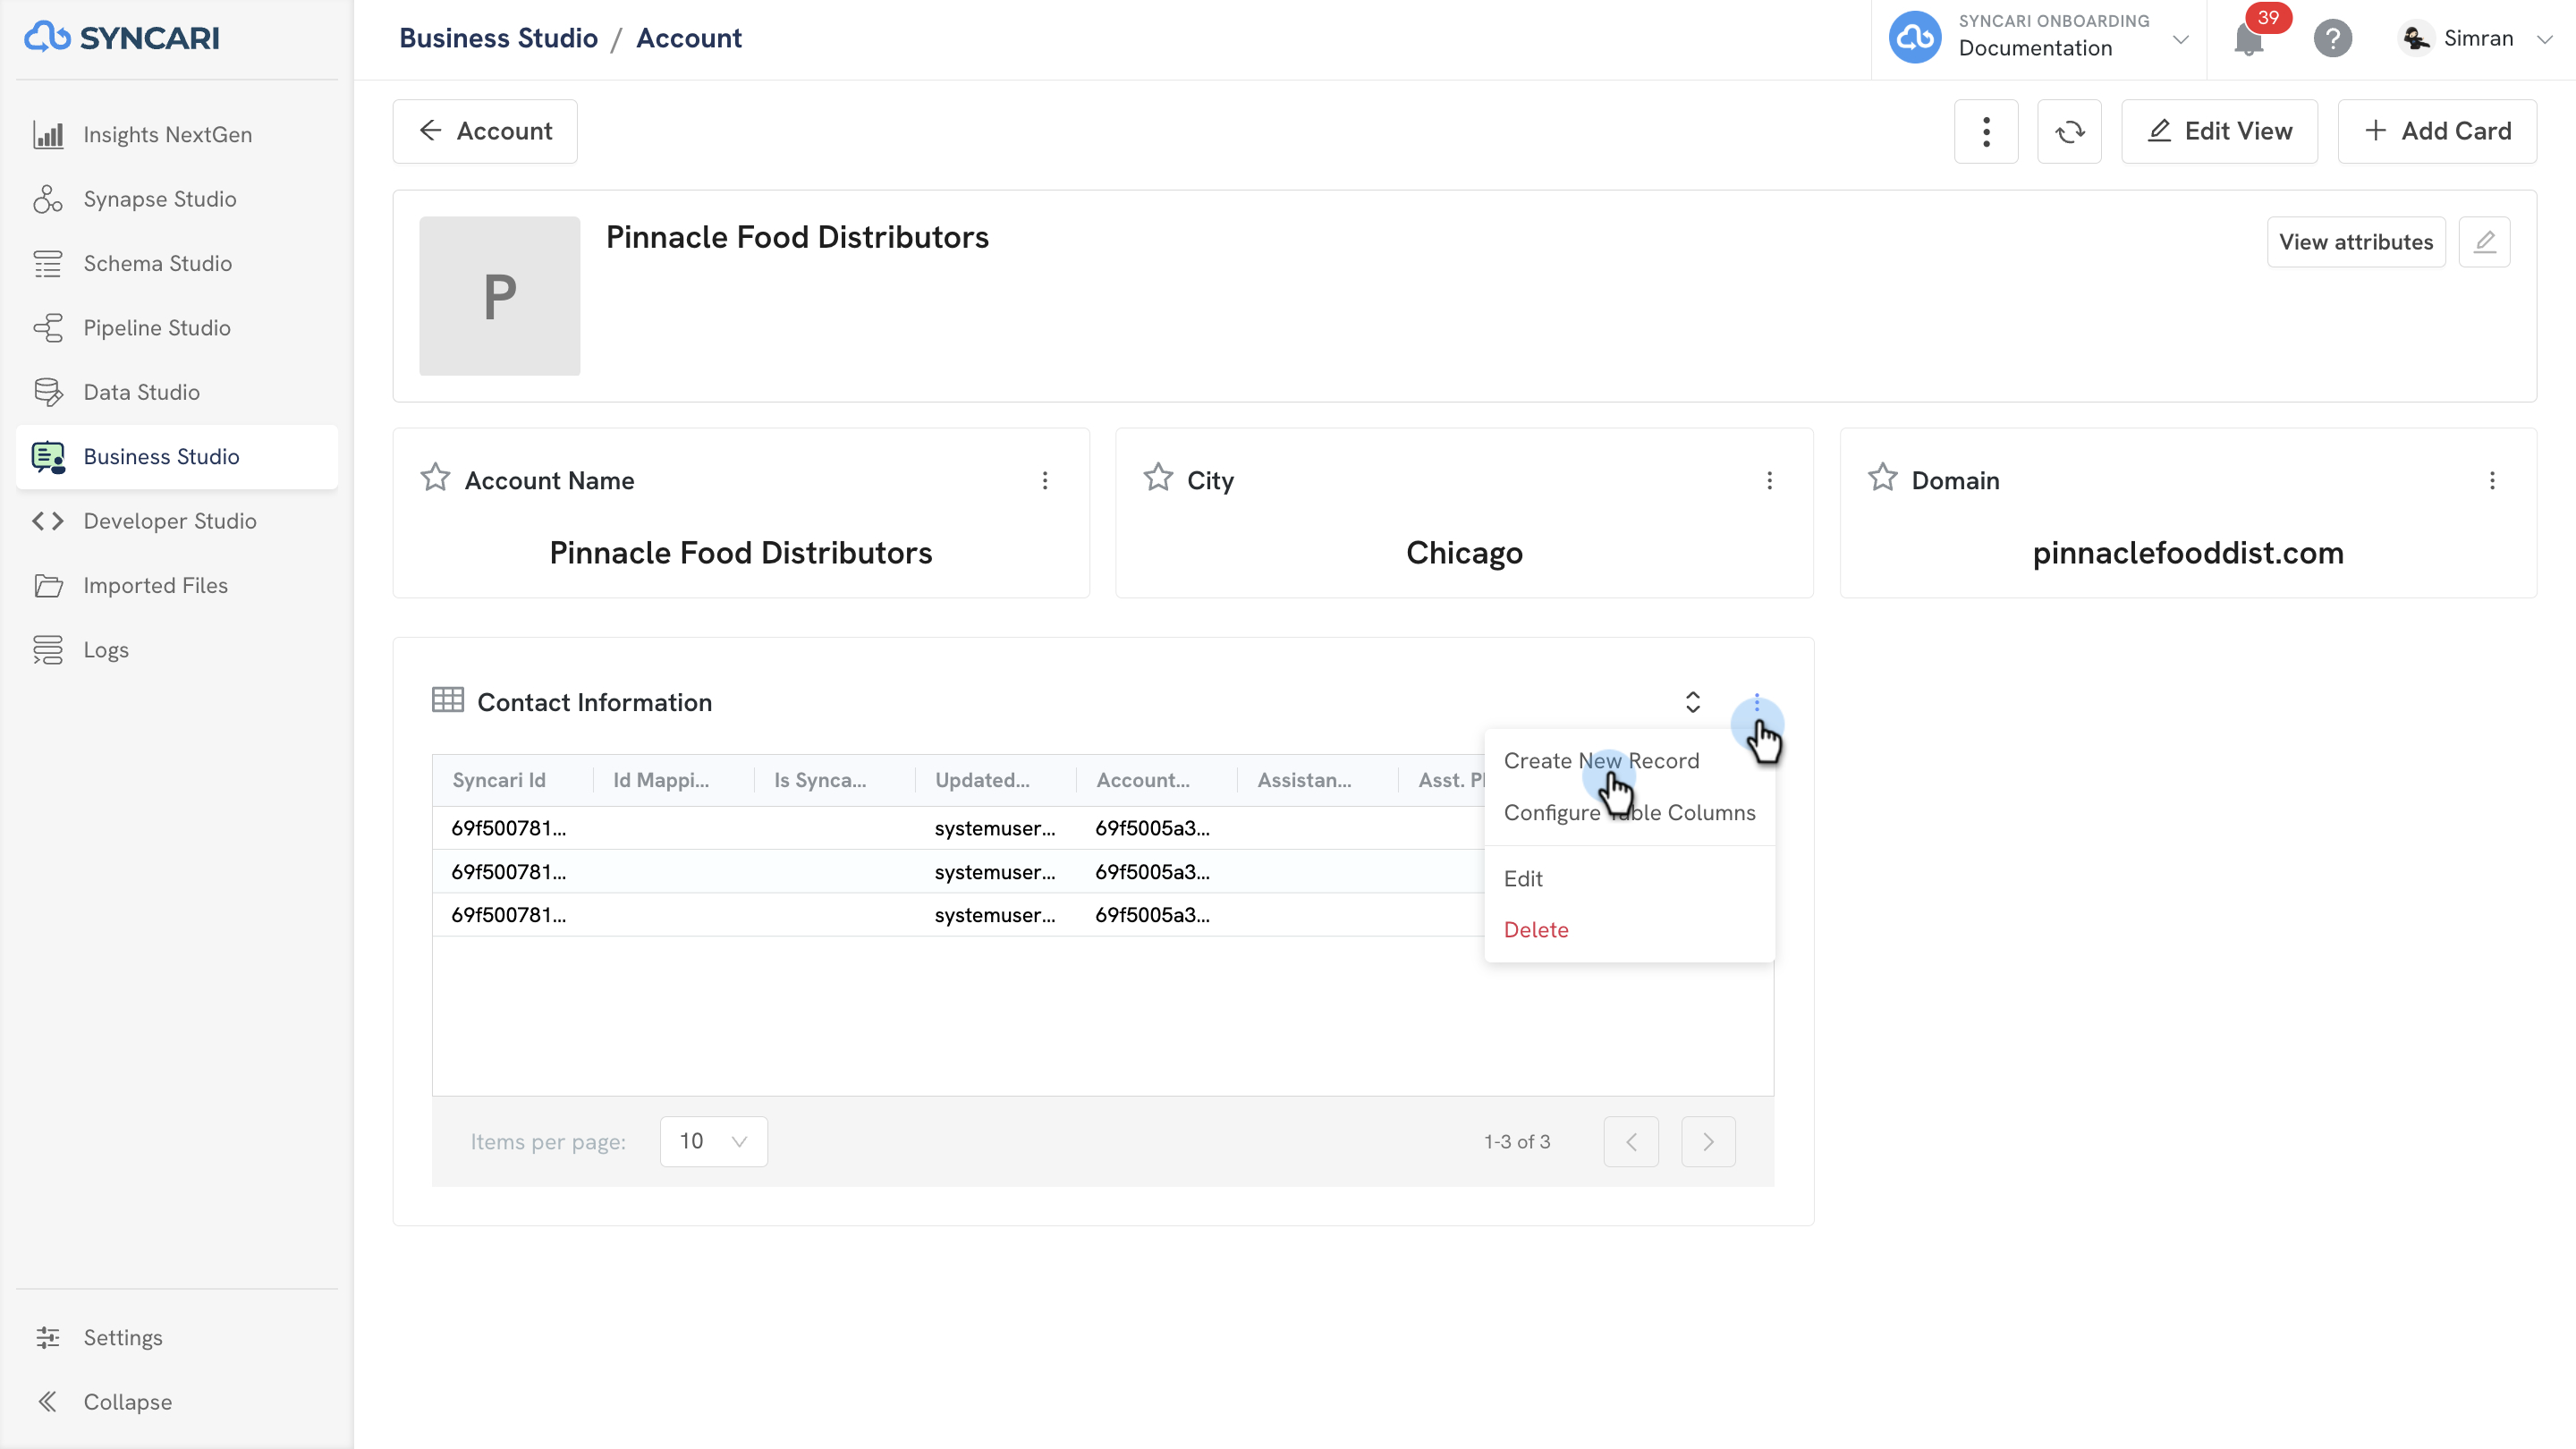Image resolution: width=2576 pixels, height=1449 pixels.
Task: Click the P account avatar
Action: 499,296
